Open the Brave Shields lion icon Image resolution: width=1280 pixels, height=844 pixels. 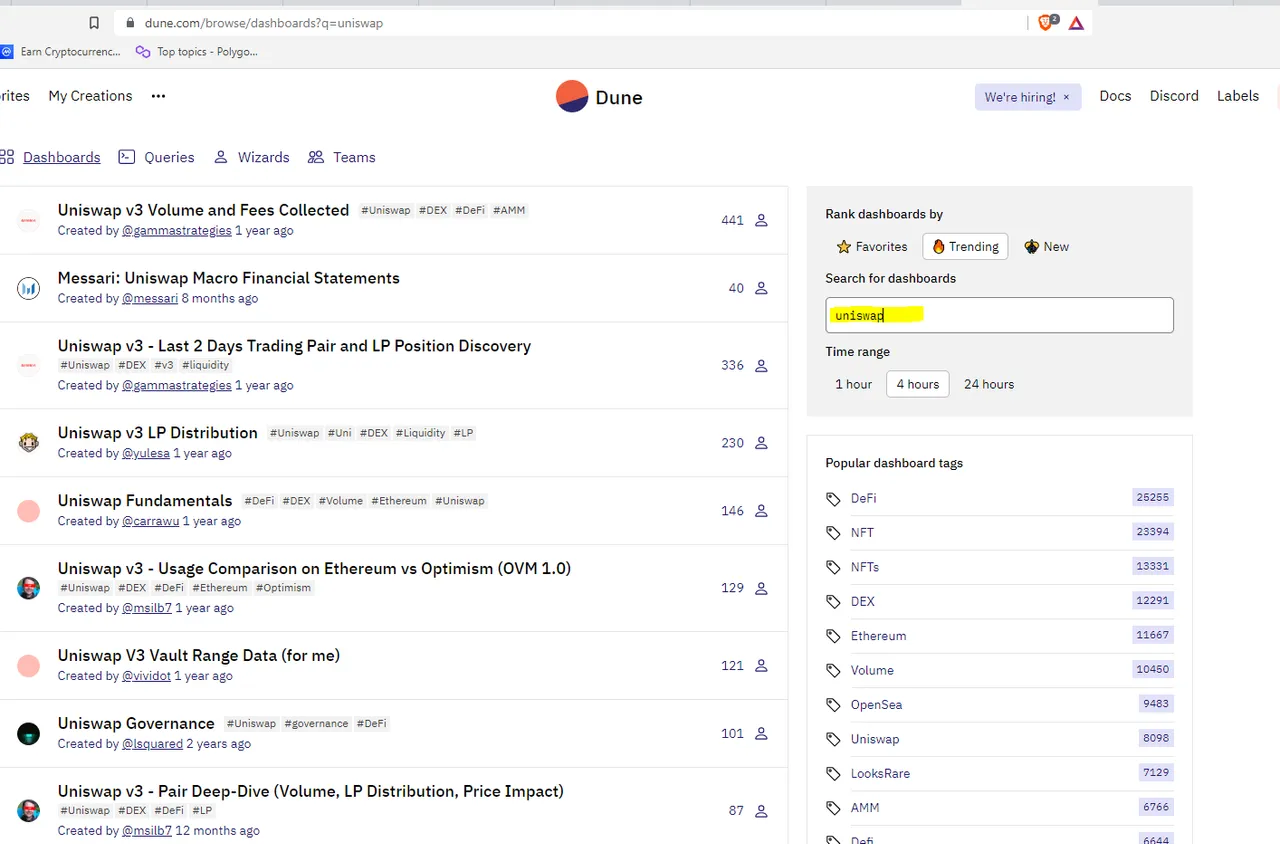click(x=1047, y=22)
